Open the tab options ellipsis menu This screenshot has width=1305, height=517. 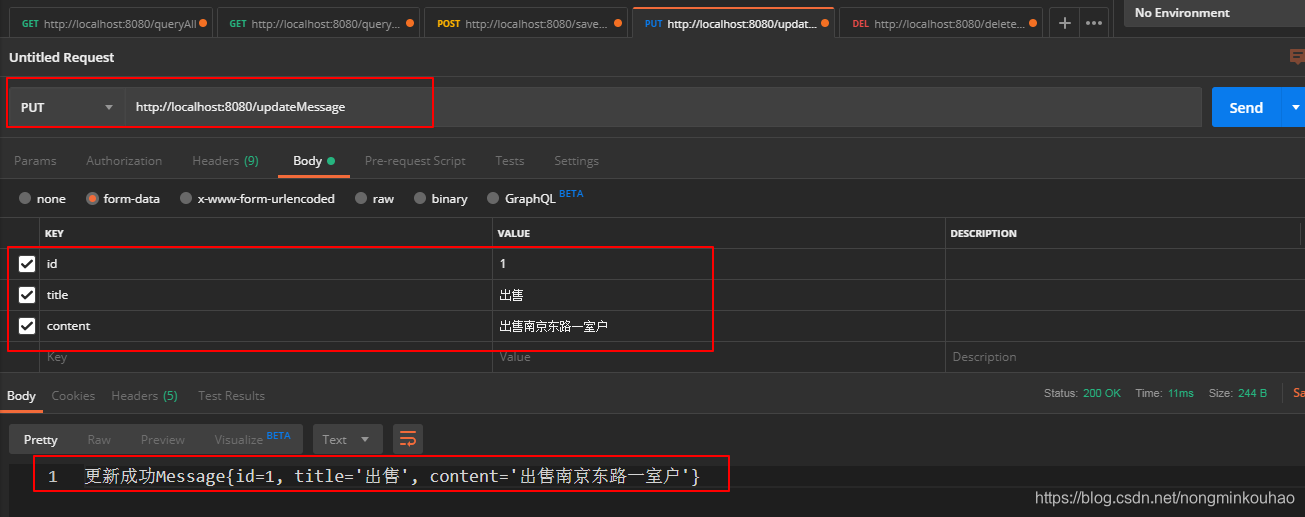[1095, 23]
